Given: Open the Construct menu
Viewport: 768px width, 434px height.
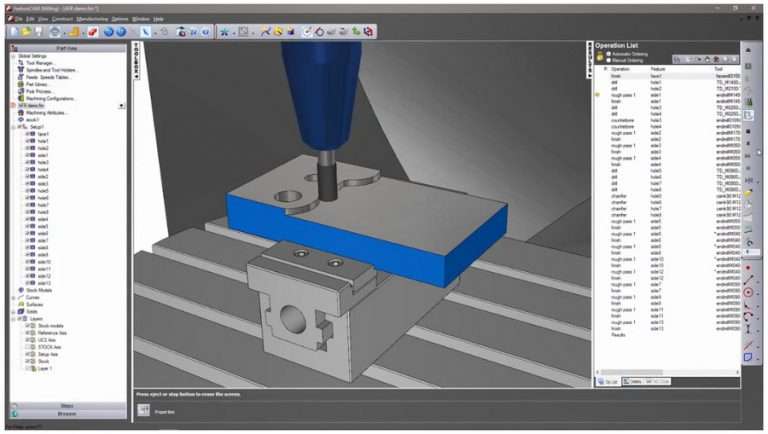Looking at the screenshot, I should (x=62, y=19).
